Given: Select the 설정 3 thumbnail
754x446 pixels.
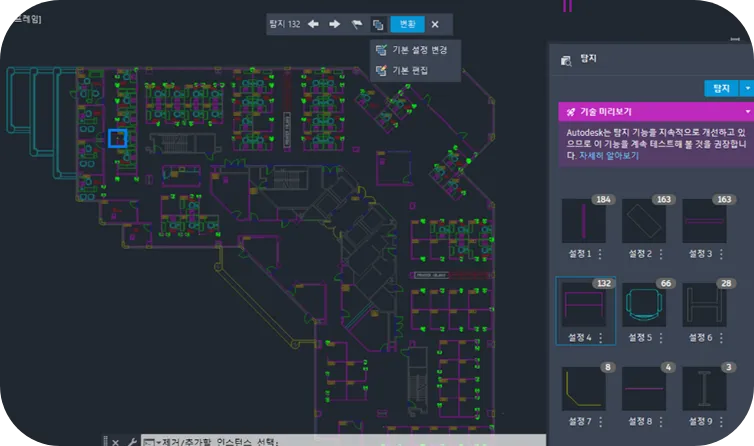Looking at the screenshot, I should click(x=704, y=221).
